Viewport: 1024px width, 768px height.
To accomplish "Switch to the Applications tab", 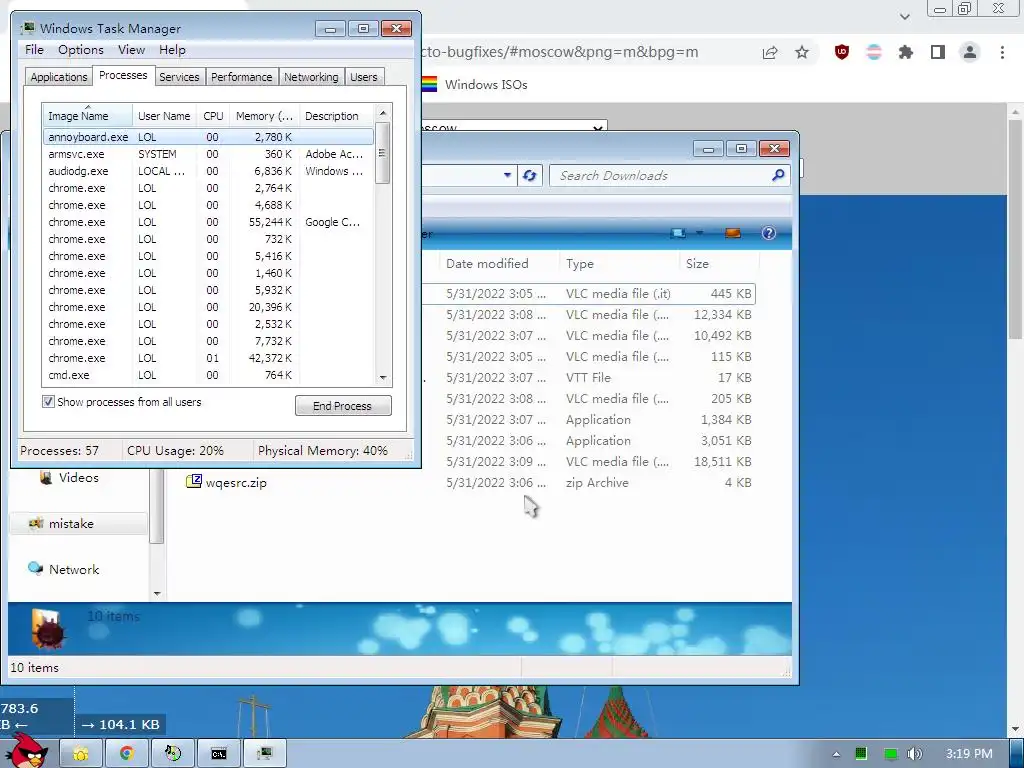I will [59, 77].
